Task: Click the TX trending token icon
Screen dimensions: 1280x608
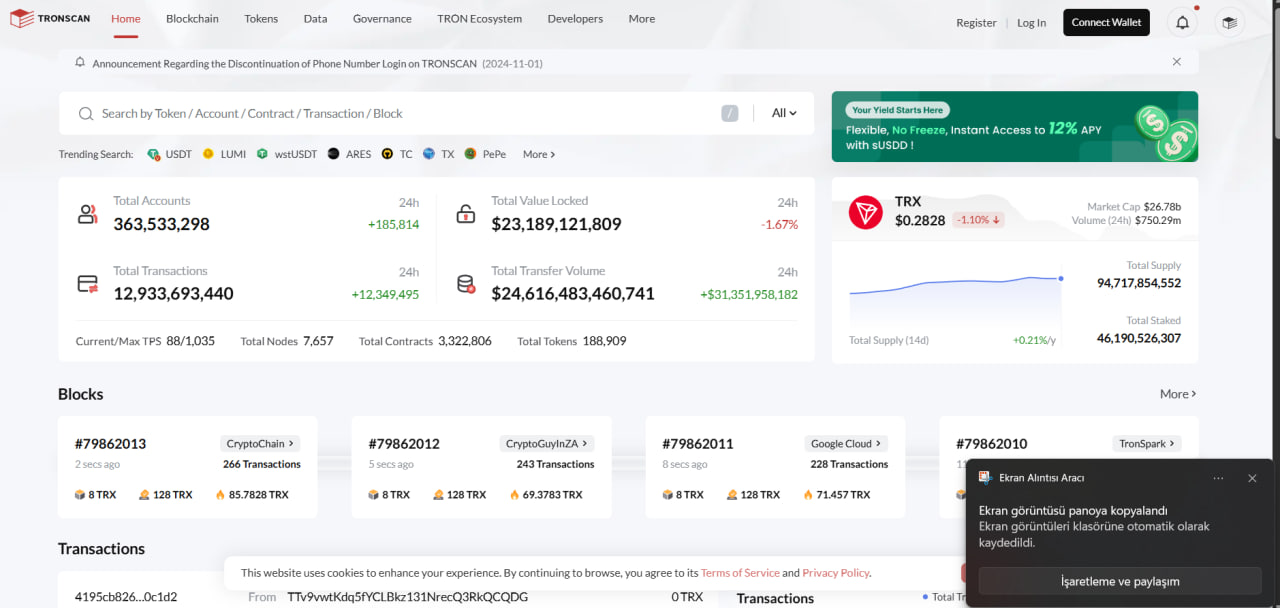Action: (x=429, y=154)
